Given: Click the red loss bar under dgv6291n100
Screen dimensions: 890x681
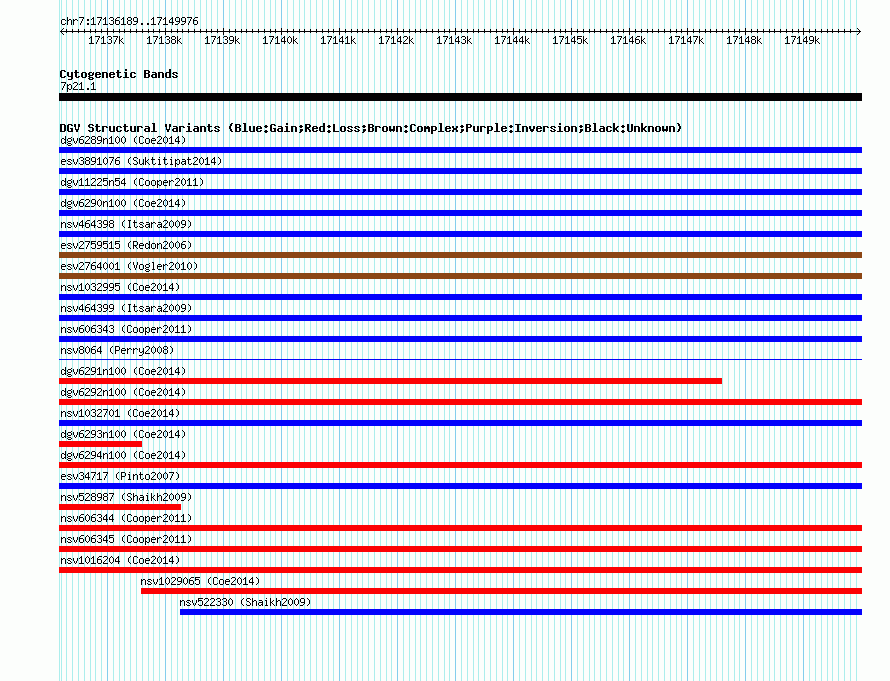Looking at the screenshot, I should click(x=391, y=381).
